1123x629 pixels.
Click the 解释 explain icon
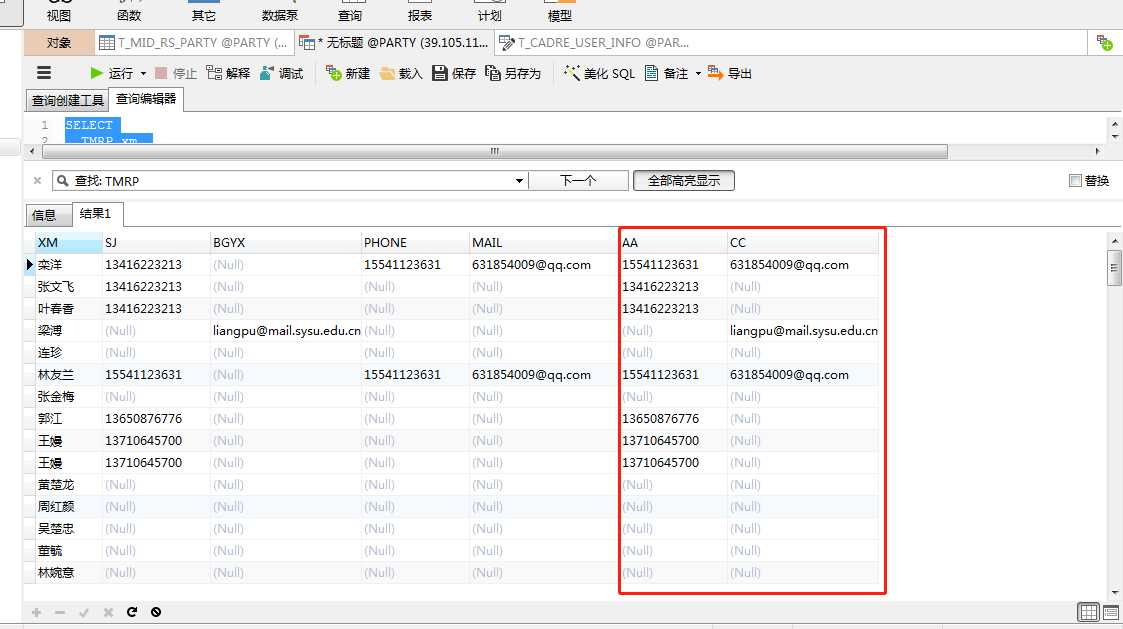(x=213, y=73)
